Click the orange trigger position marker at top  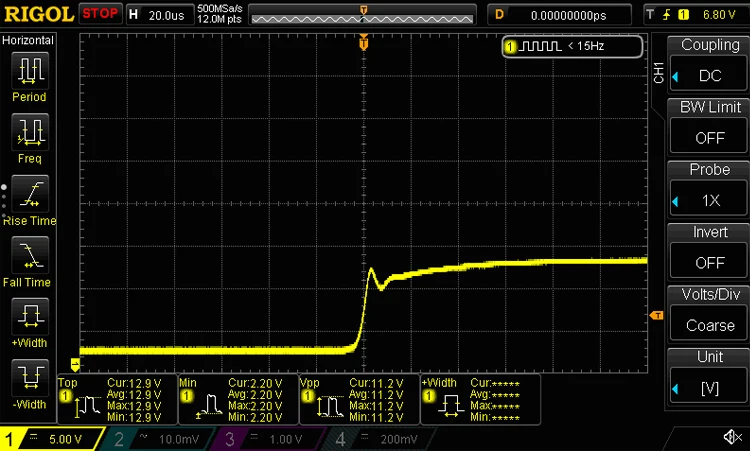coord(364,43)
